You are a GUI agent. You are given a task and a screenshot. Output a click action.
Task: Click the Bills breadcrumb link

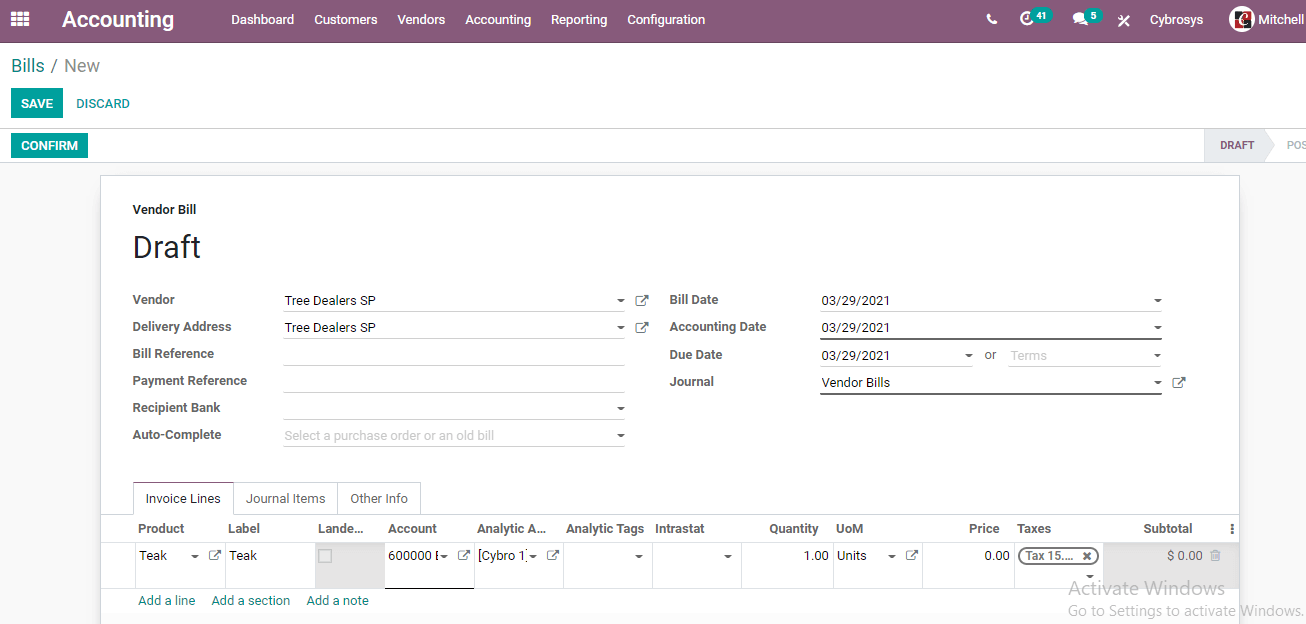coord(28,66)
